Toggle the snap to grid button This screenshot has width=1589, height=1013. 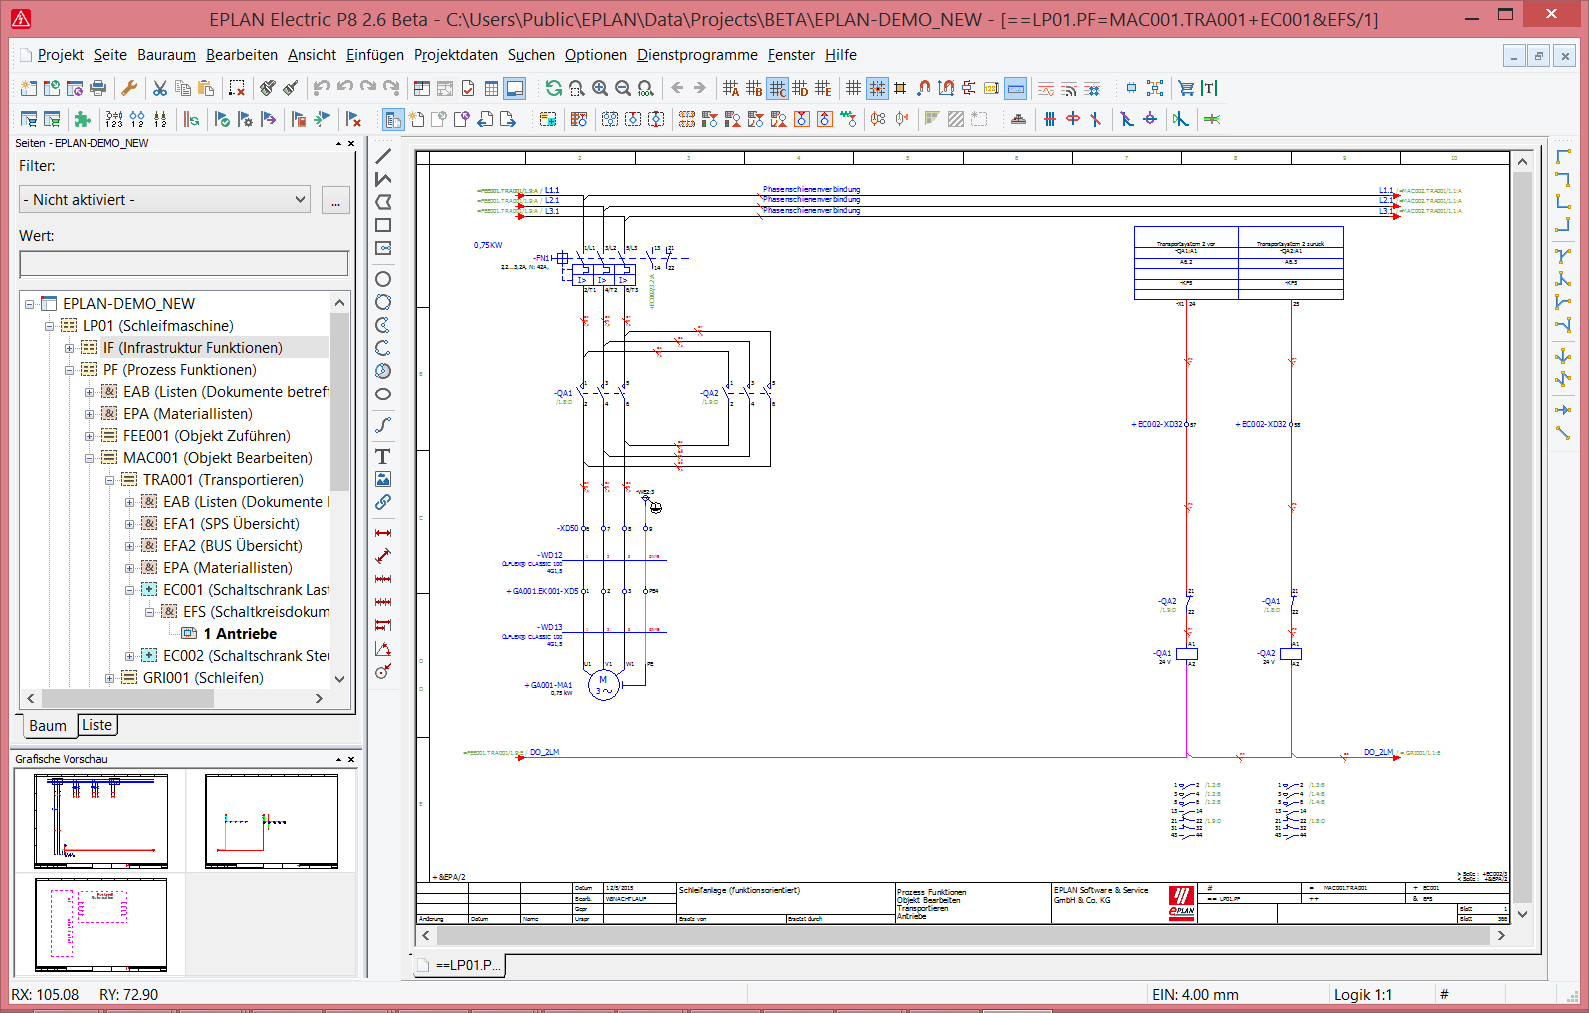(877, 89)
